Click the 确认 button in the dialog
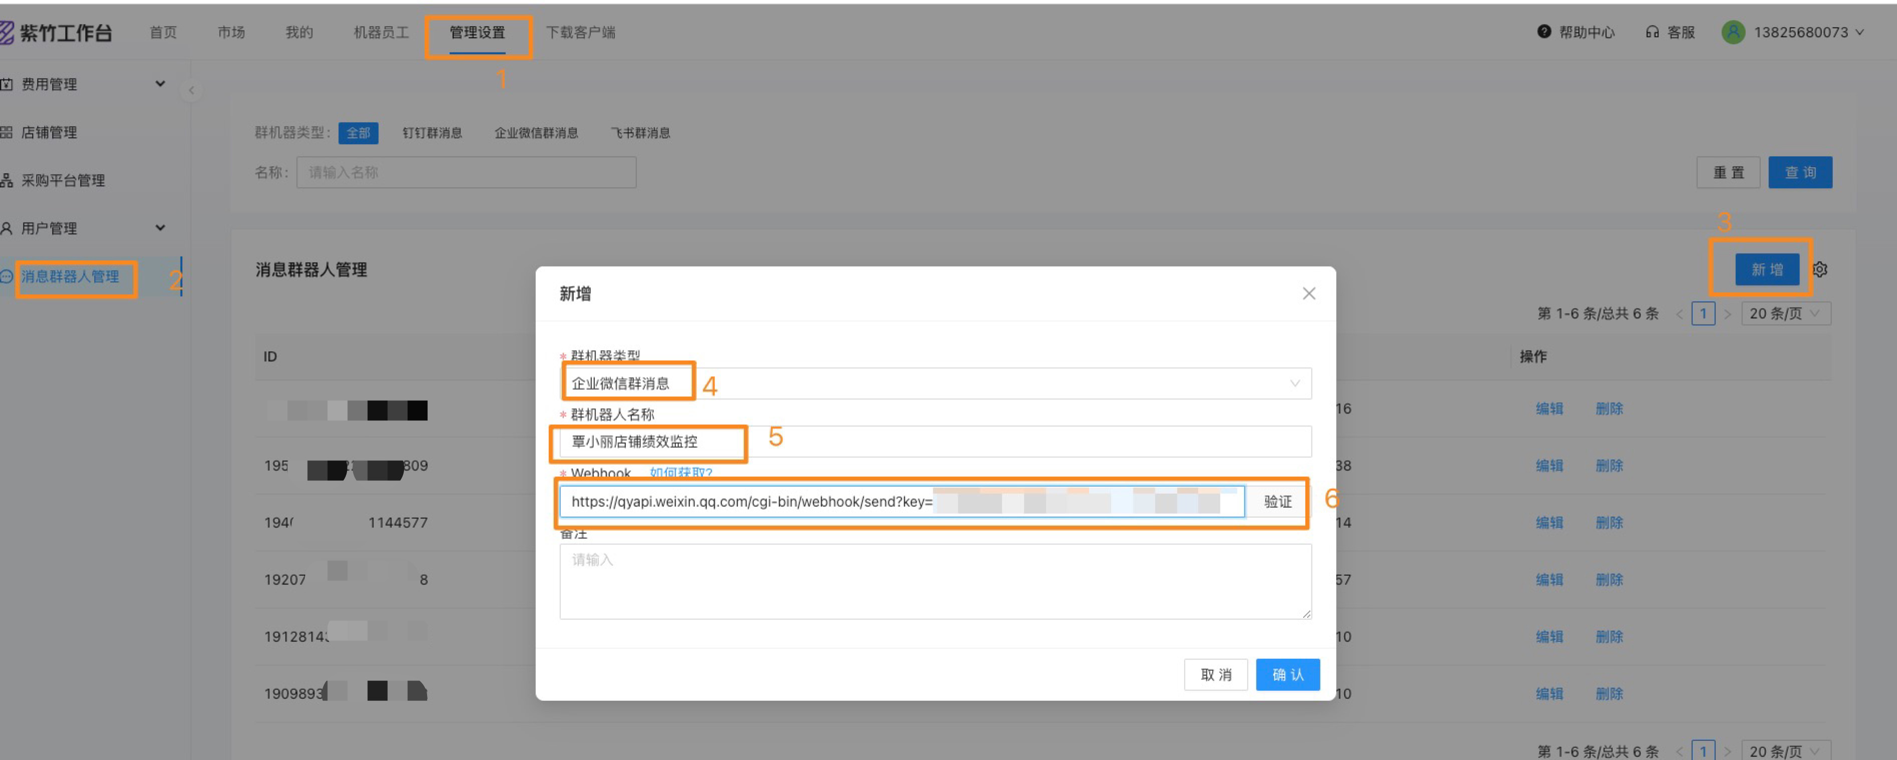This screenshot has width=1897, height=760. 1287,675
